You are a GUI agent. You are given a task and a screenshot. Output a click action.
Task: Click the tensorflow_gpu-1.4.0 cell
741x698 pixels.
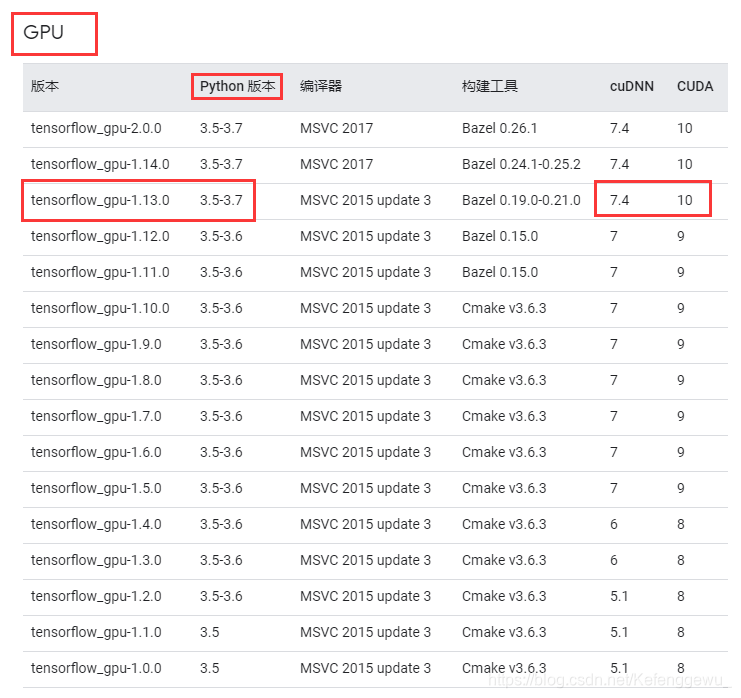(96, 524)
